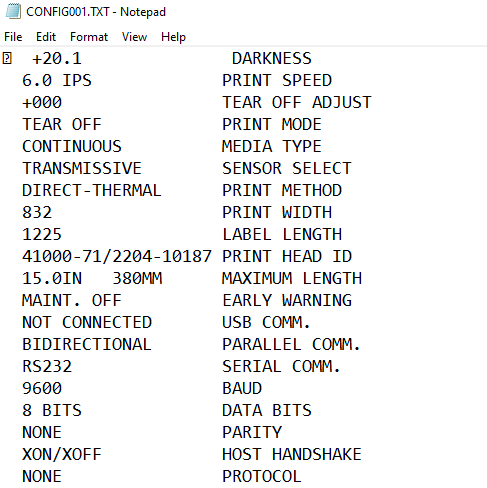
Task: Click the BIDIRECTIONAL value
Action: tap(87, 345)
